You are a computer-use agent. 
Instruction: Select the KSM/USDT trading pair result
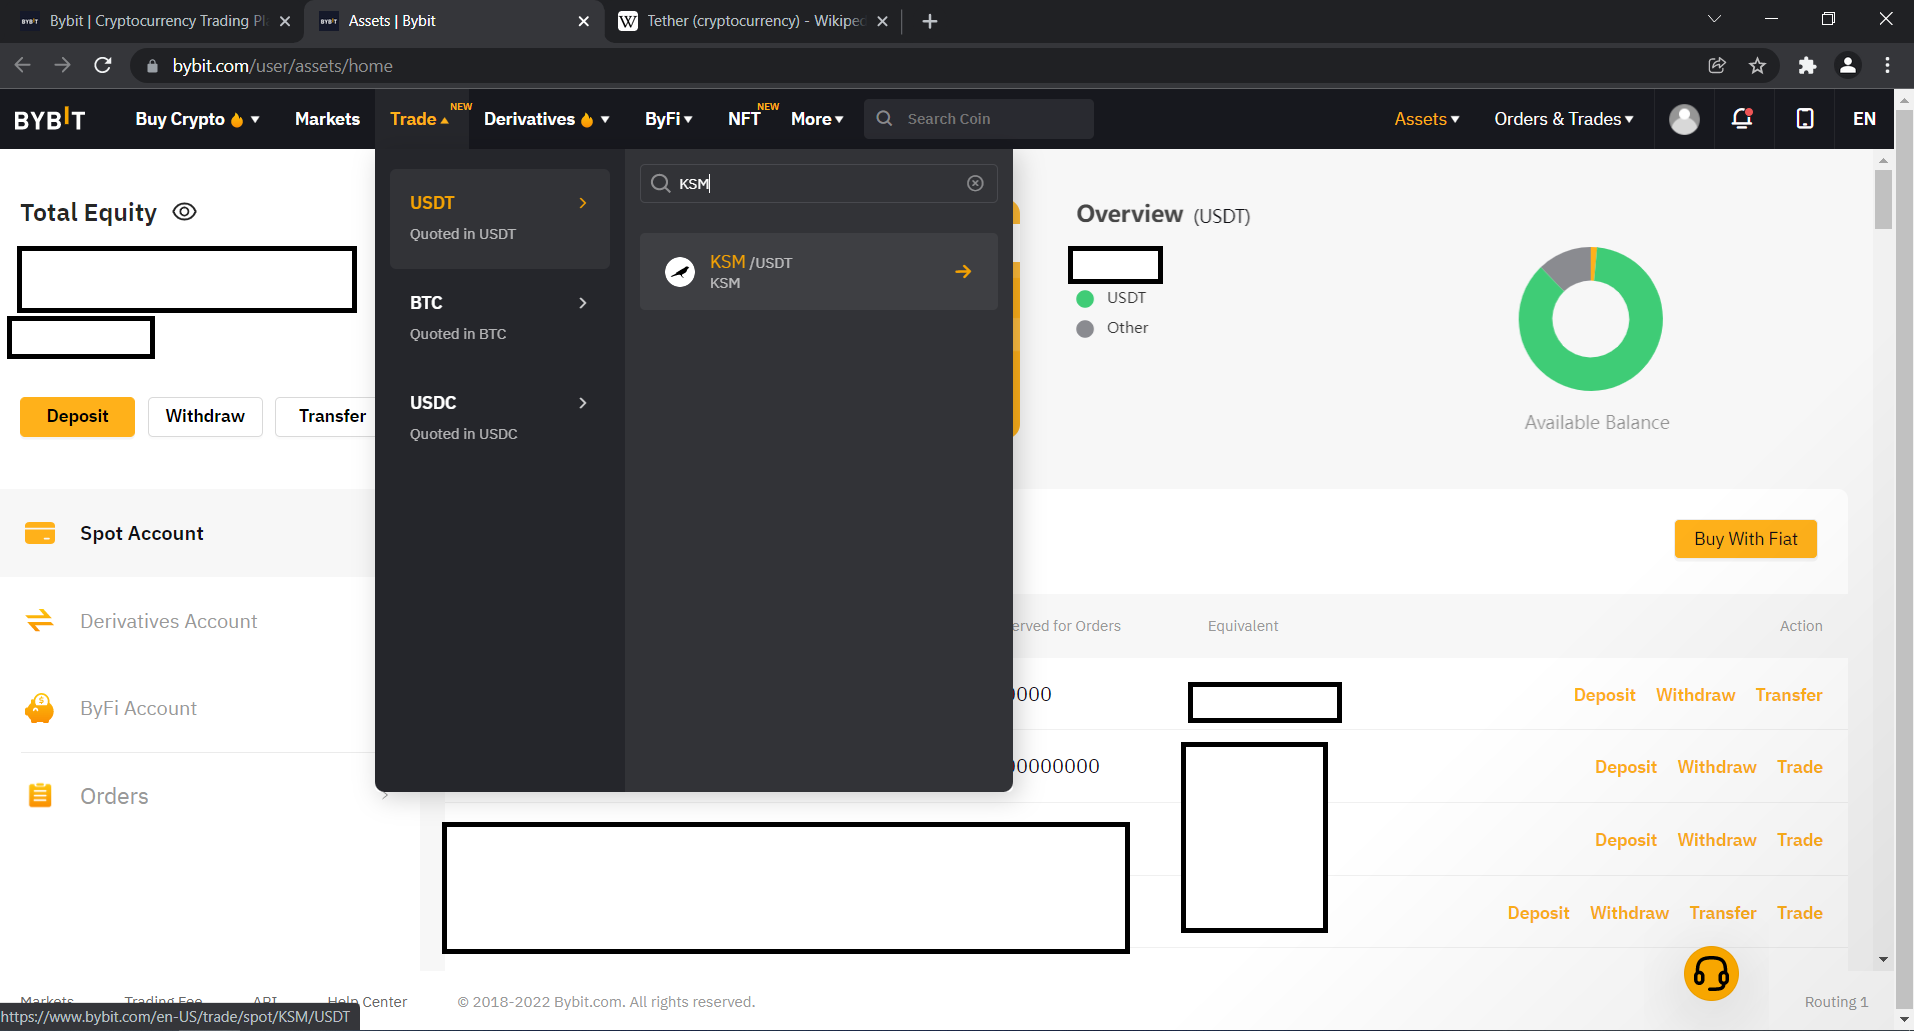[x=818, y=272]
